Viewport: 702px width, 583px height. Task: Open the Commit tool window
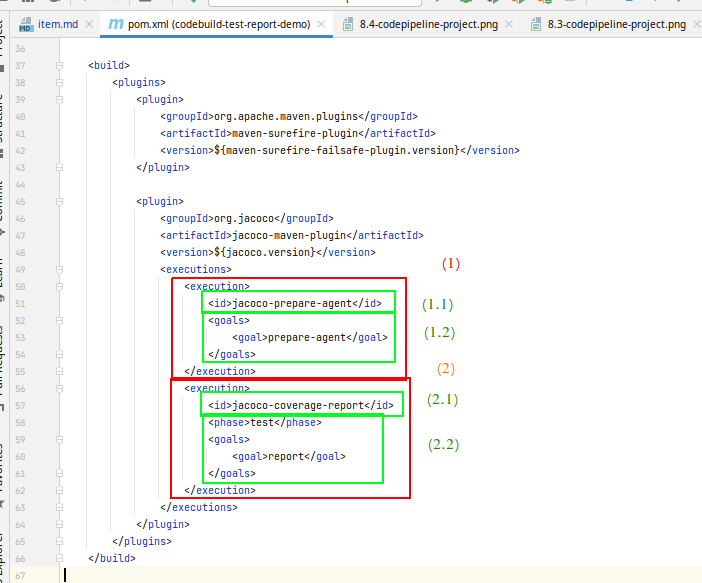tap(8, 200)
